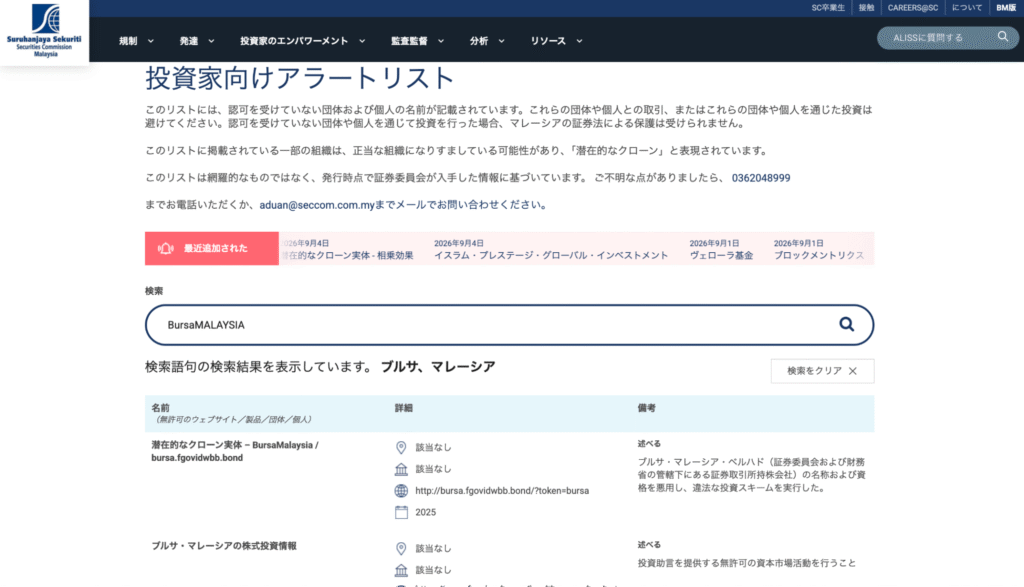The image size is (1024, 587).
Task: Click the 検索をクリア button
Action: pos(822,371)
